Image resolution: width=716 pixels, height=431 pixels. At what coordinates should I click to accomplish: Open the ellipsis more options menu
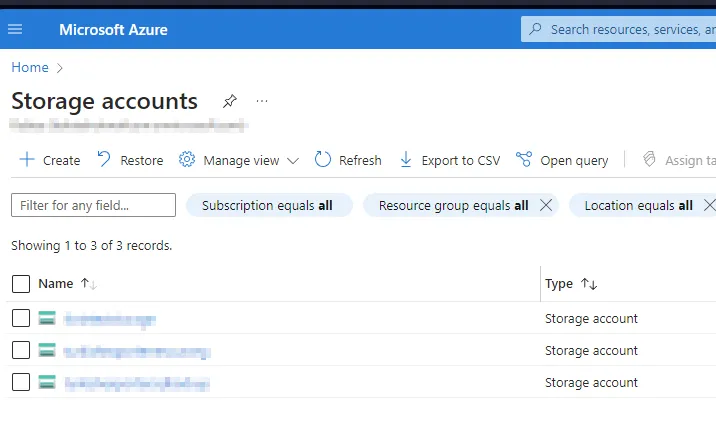point(262,101)
